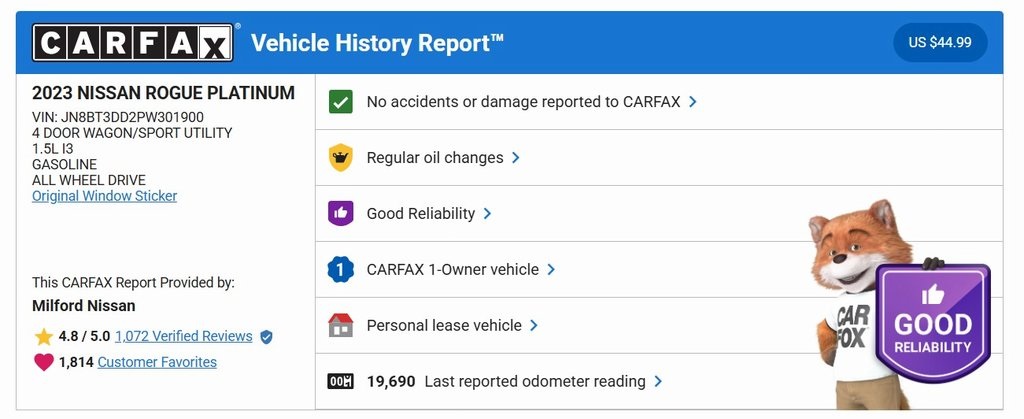
Task: Expand the CARFAX 1-Owner vehicle chevron
Action: [552, 269]
